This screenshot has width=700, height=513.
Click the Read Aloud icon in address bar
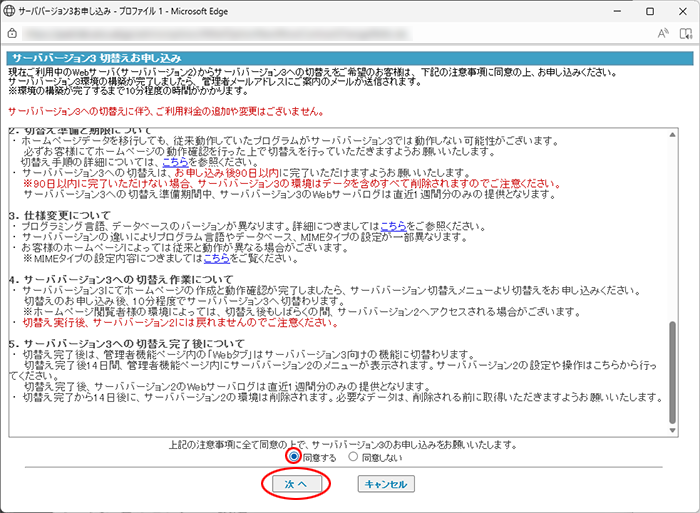point(634,33)
